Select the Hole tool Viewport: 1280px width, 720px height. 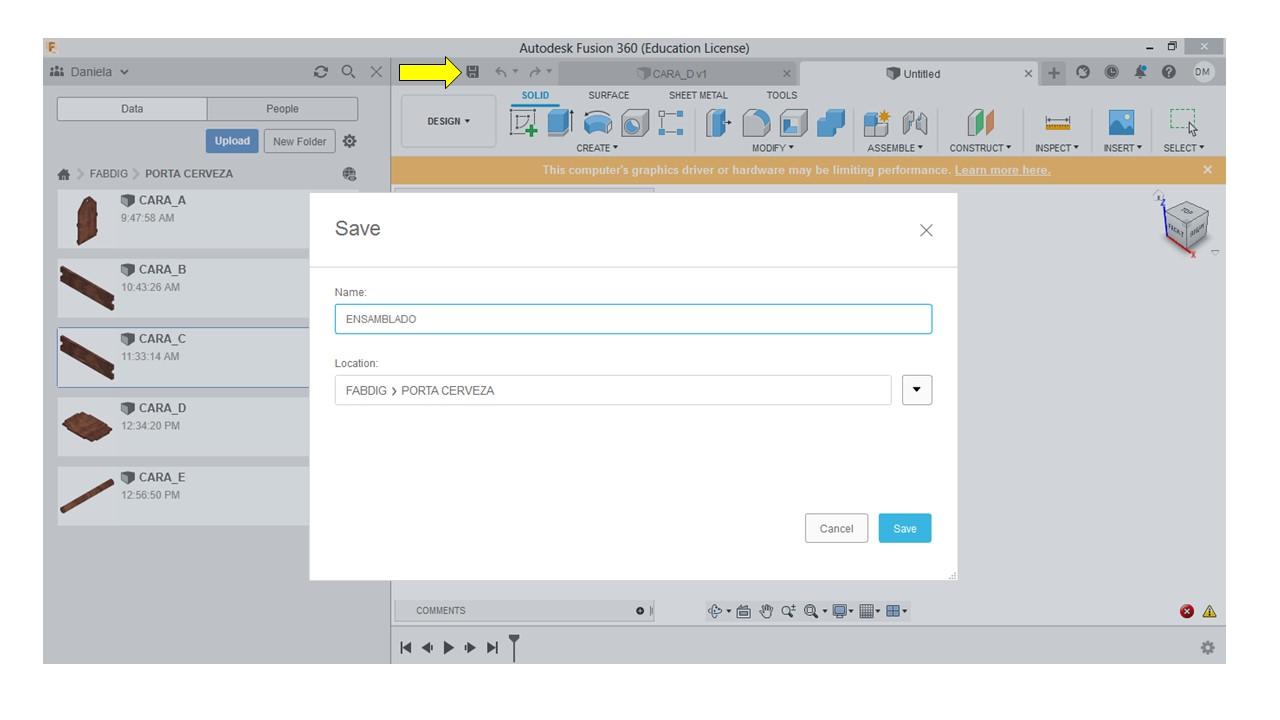[x=634, y=124]
